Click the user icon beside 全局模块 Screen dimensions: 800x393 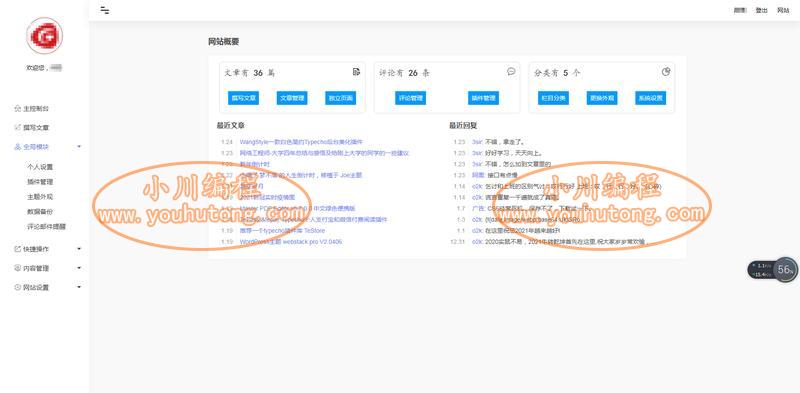pos(17,147)
